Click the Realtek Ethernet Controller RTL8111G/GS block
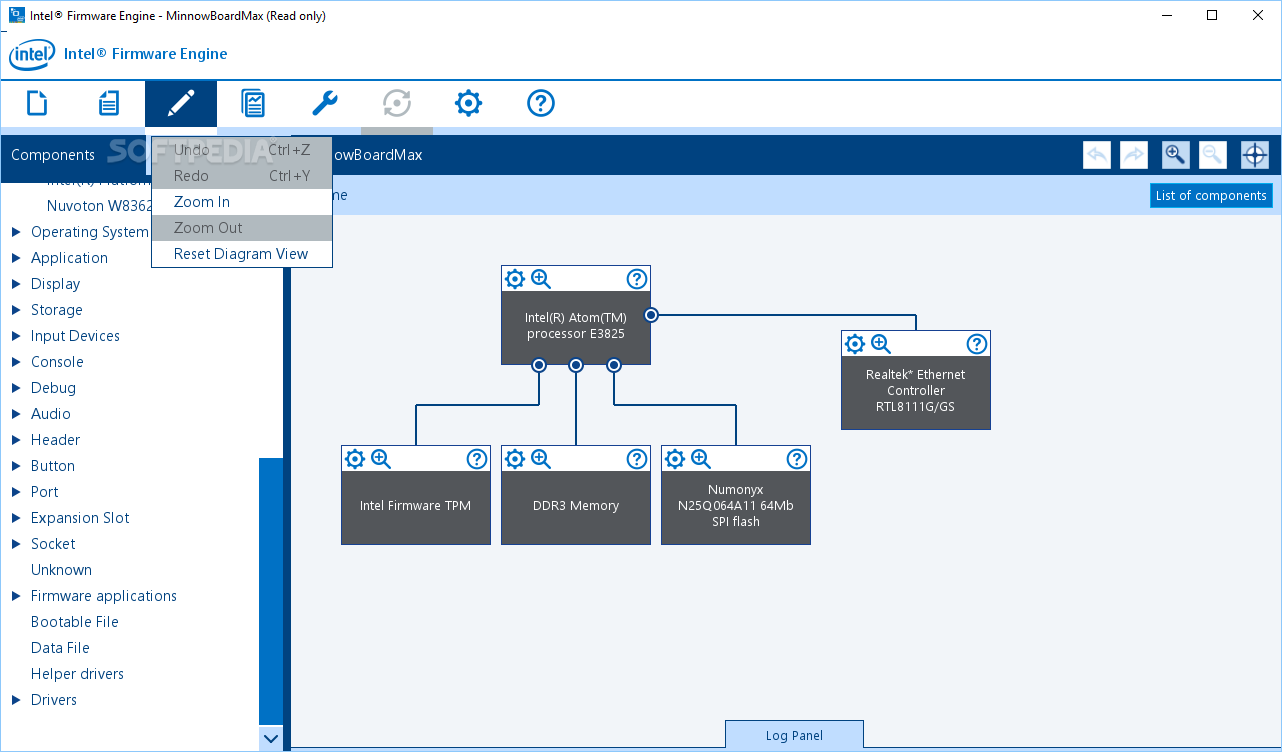Viewport: 1282px width, 752px height. coord(916,392)
